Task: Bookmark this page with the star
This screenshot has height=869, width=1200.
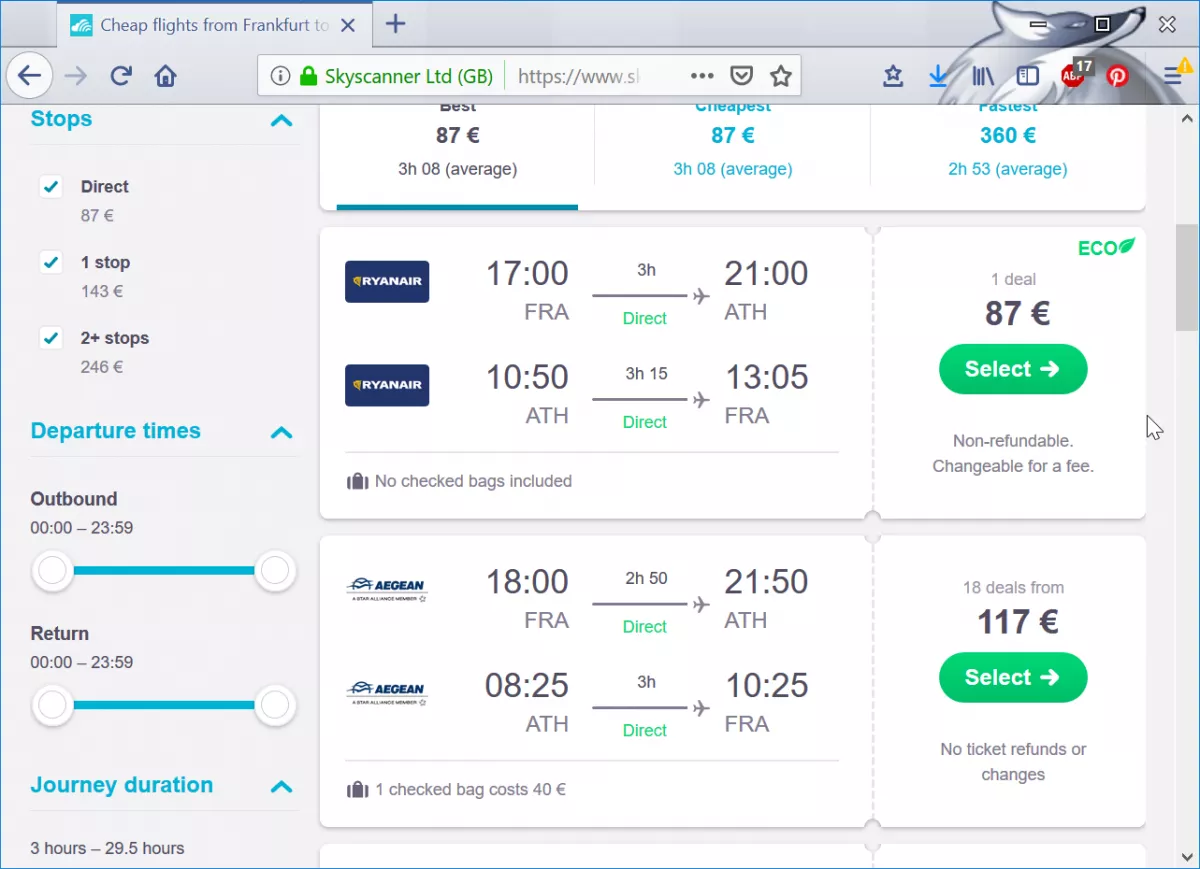Action: (781, 76)
